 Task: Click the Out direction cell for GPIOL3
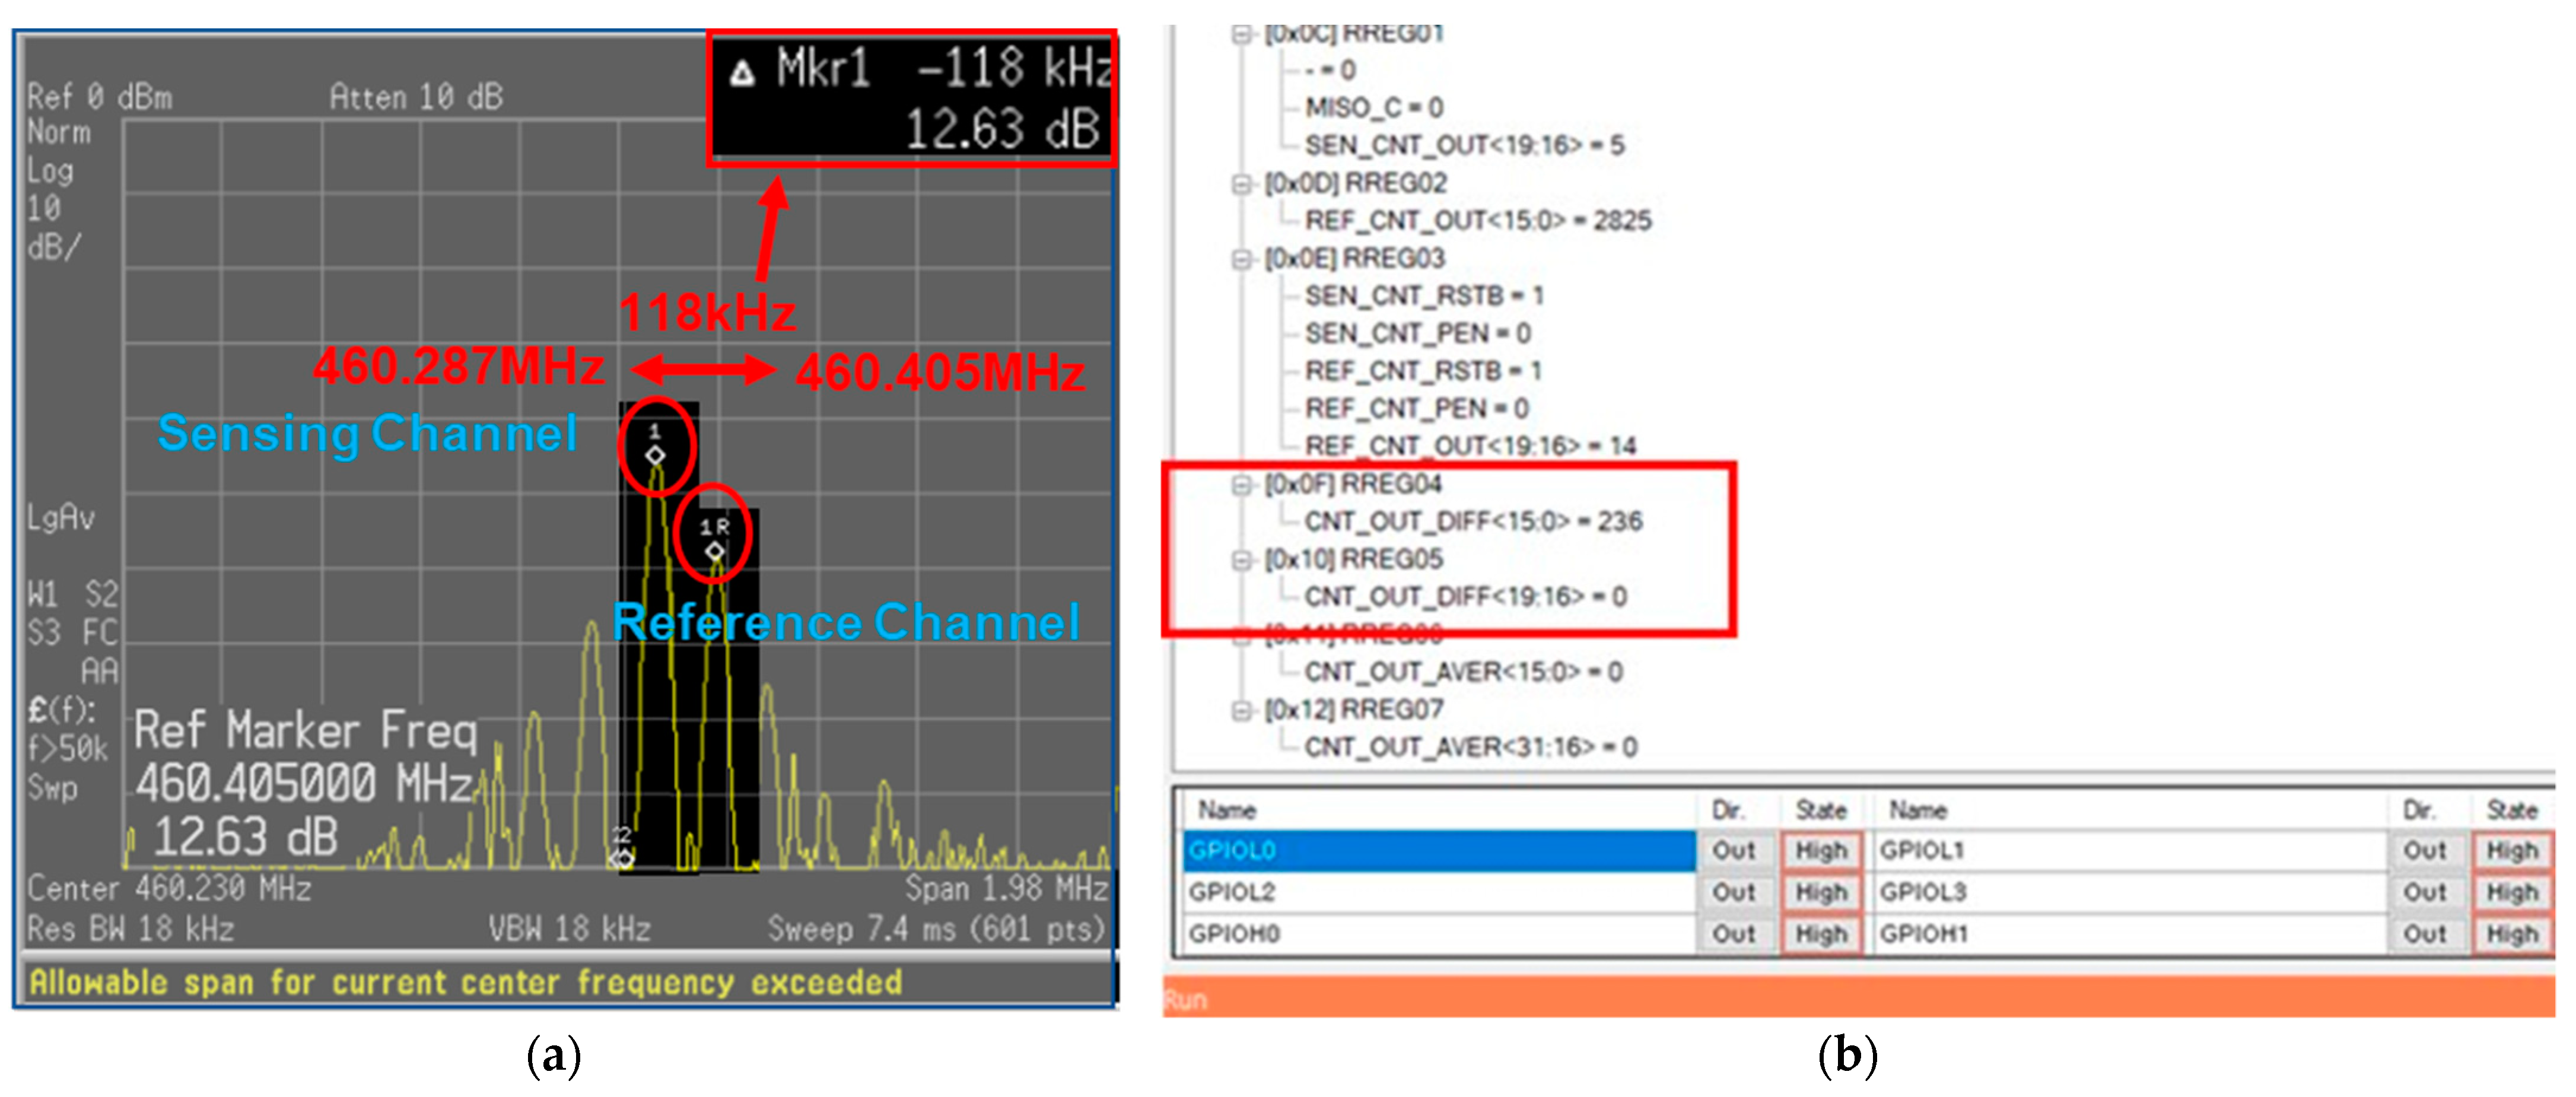[2424, 892]
